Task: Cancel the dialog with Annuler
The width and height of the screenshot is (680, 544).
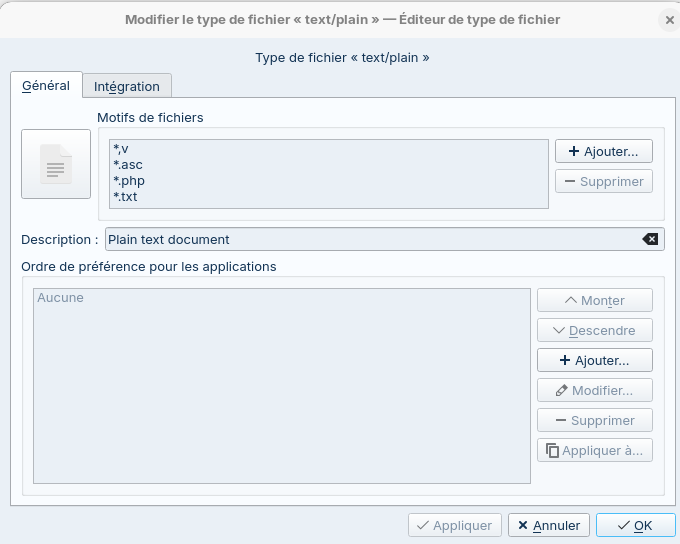Action: [549, 525]
